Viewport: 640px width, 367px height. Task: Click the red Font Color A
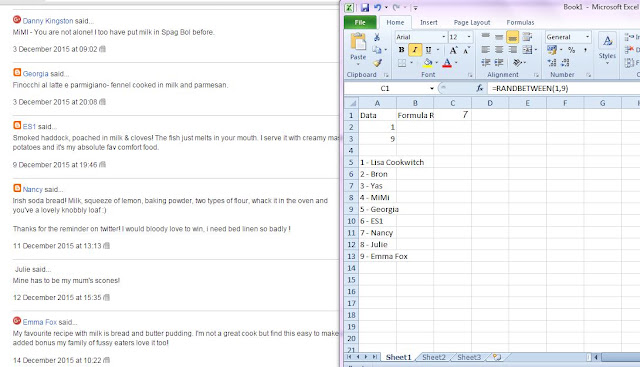tap(447, 63)
